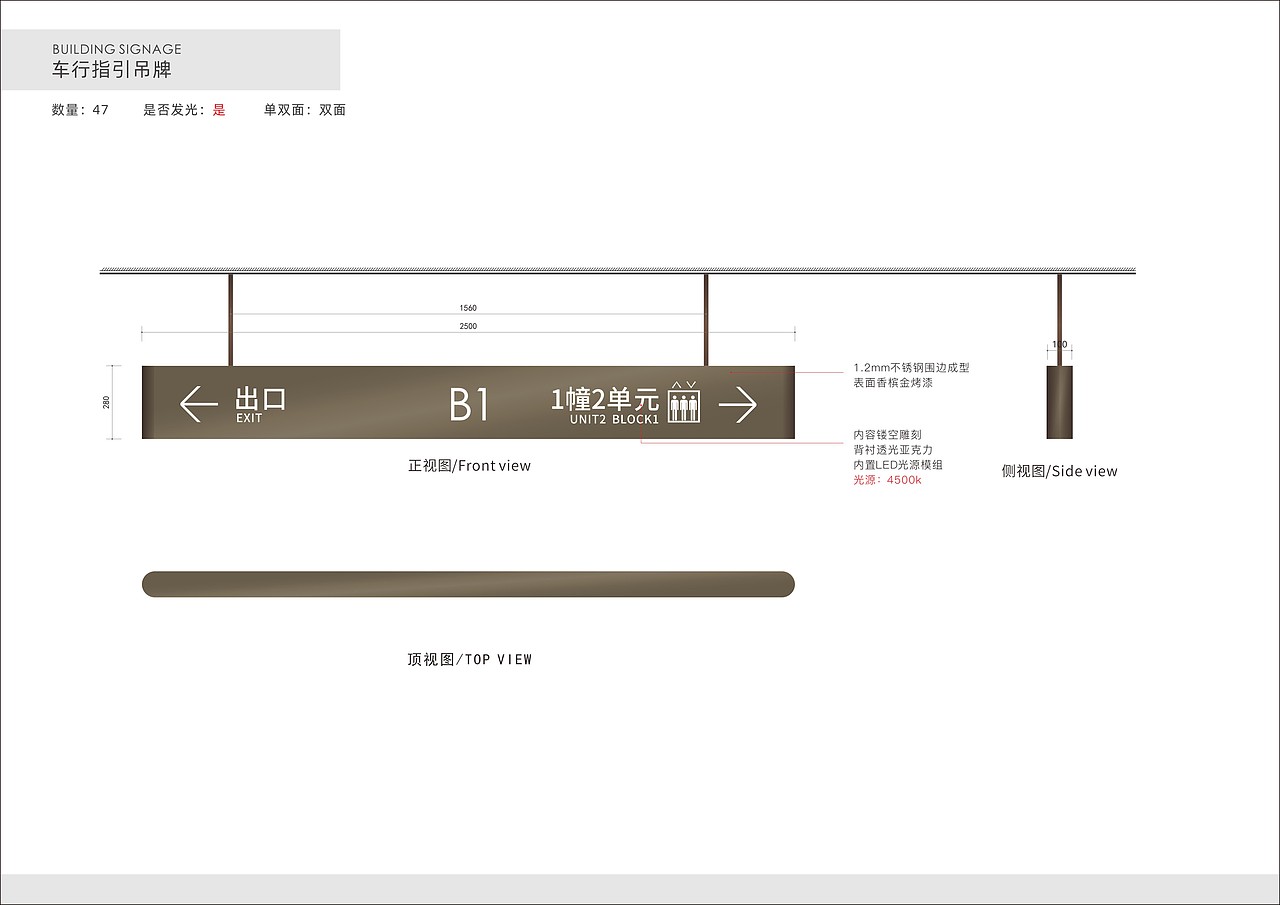
Task: Click the 单双面: 双面 text
Action: coord(305,110)
